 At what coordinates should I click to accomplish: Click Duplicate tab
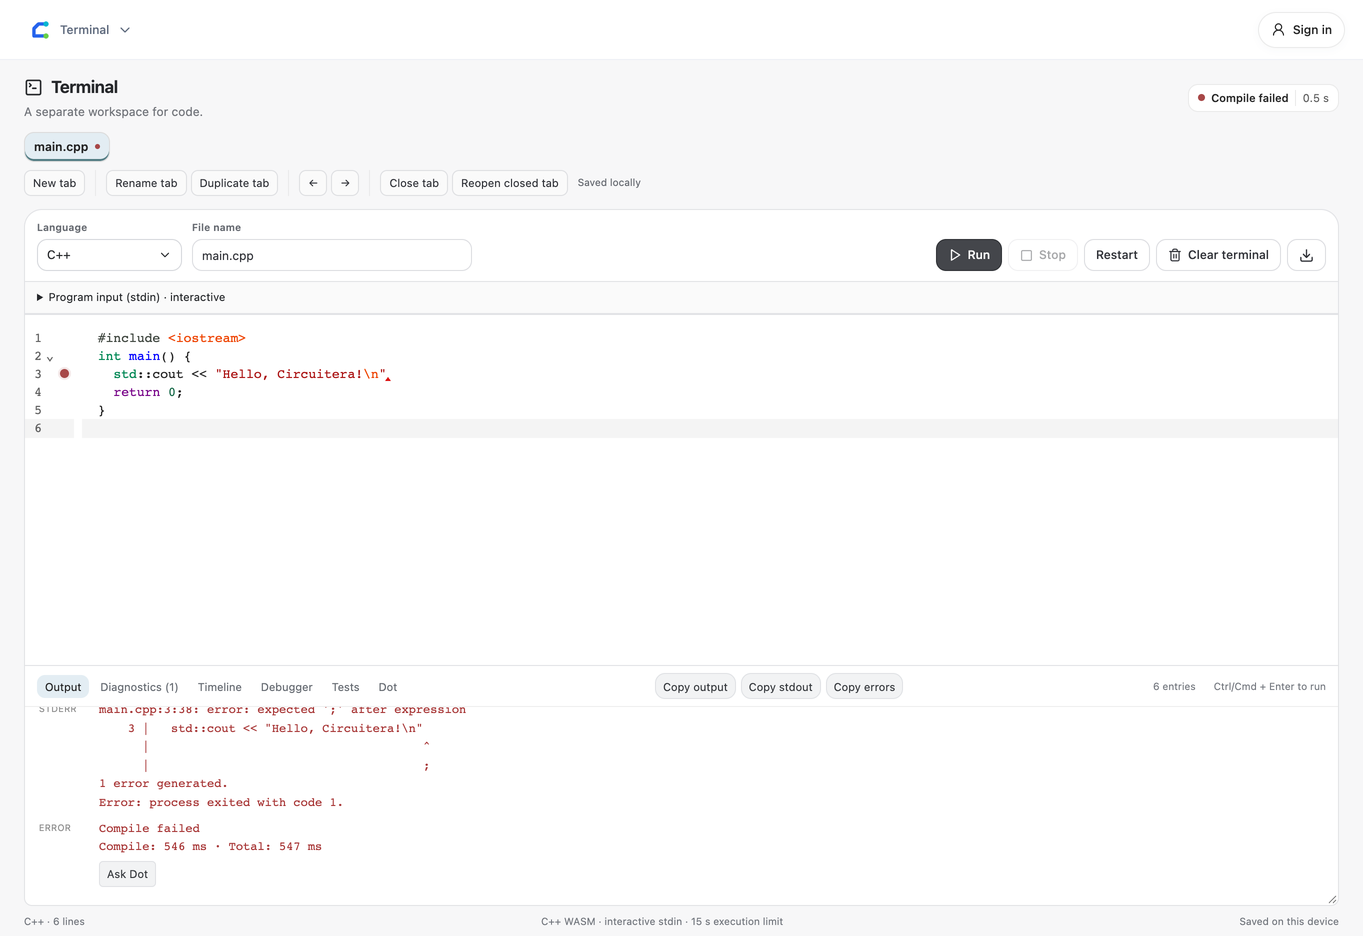(234, 183)
